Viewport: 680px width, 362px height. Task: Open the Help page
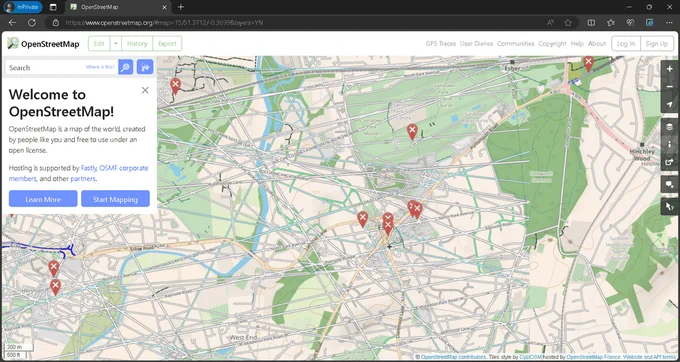(x=577, y=43)
